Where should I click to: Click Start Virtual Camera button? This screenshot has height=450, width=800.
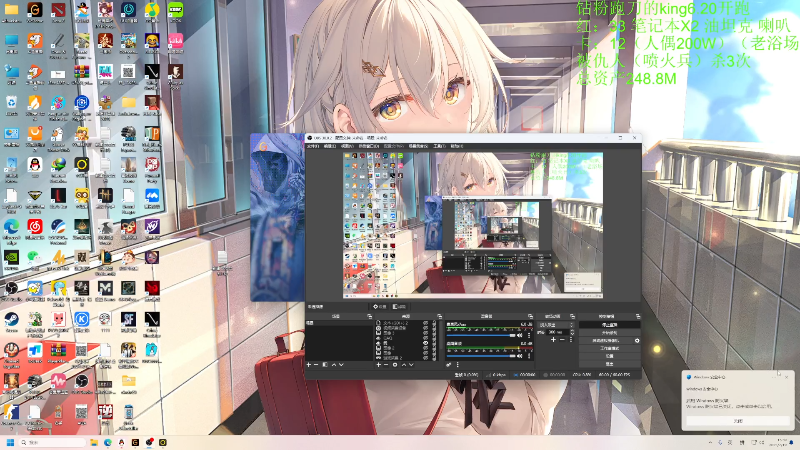tap(606, 340)
